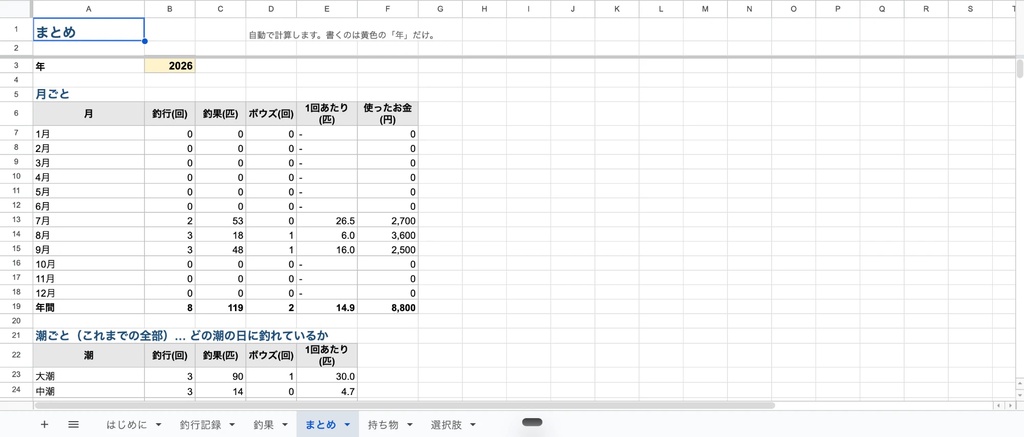Open dropdown arrow on 選択肢 tab
The width and height of the screenshot is (1024, 437).
tap(472, 425)
